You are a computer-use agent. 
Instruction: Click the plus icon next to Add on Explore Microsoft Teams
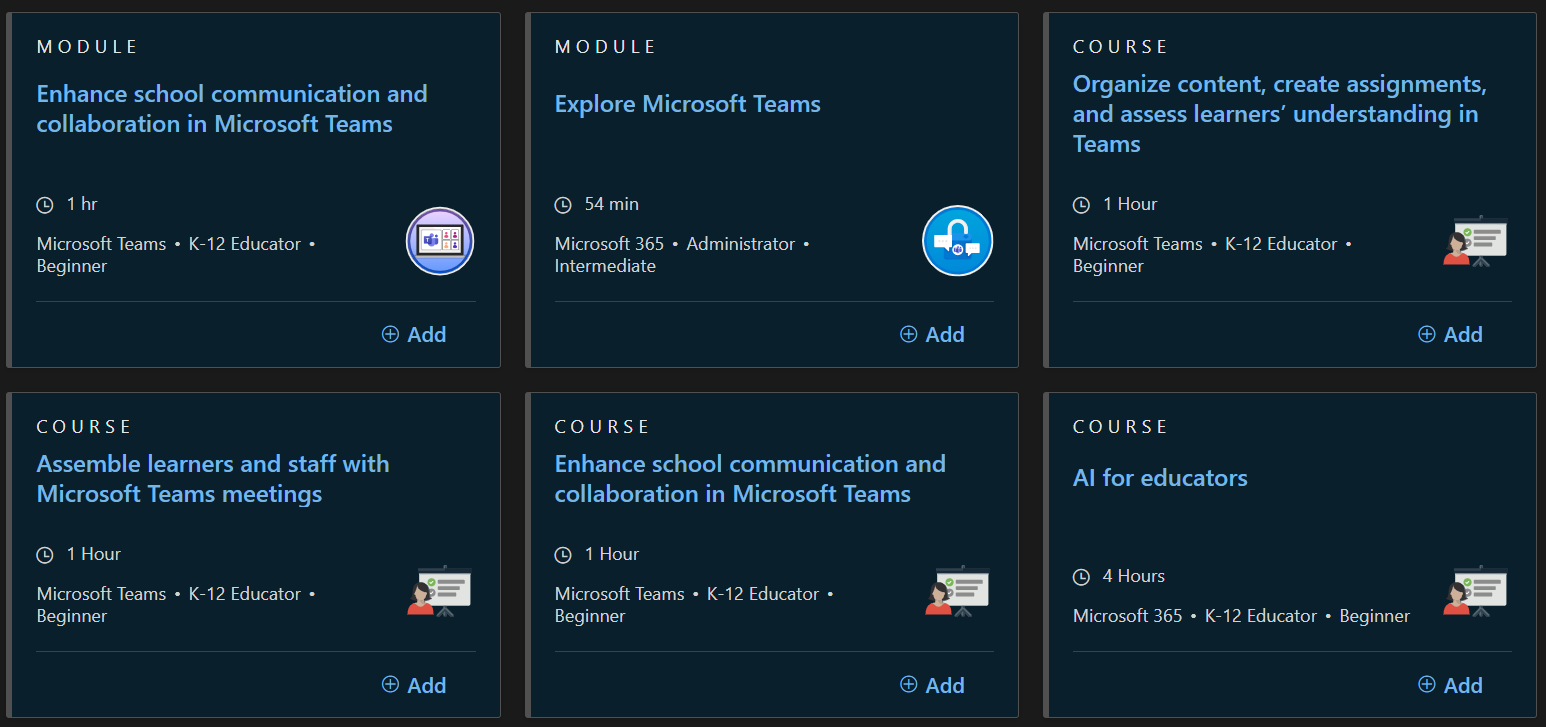point(909,334)
